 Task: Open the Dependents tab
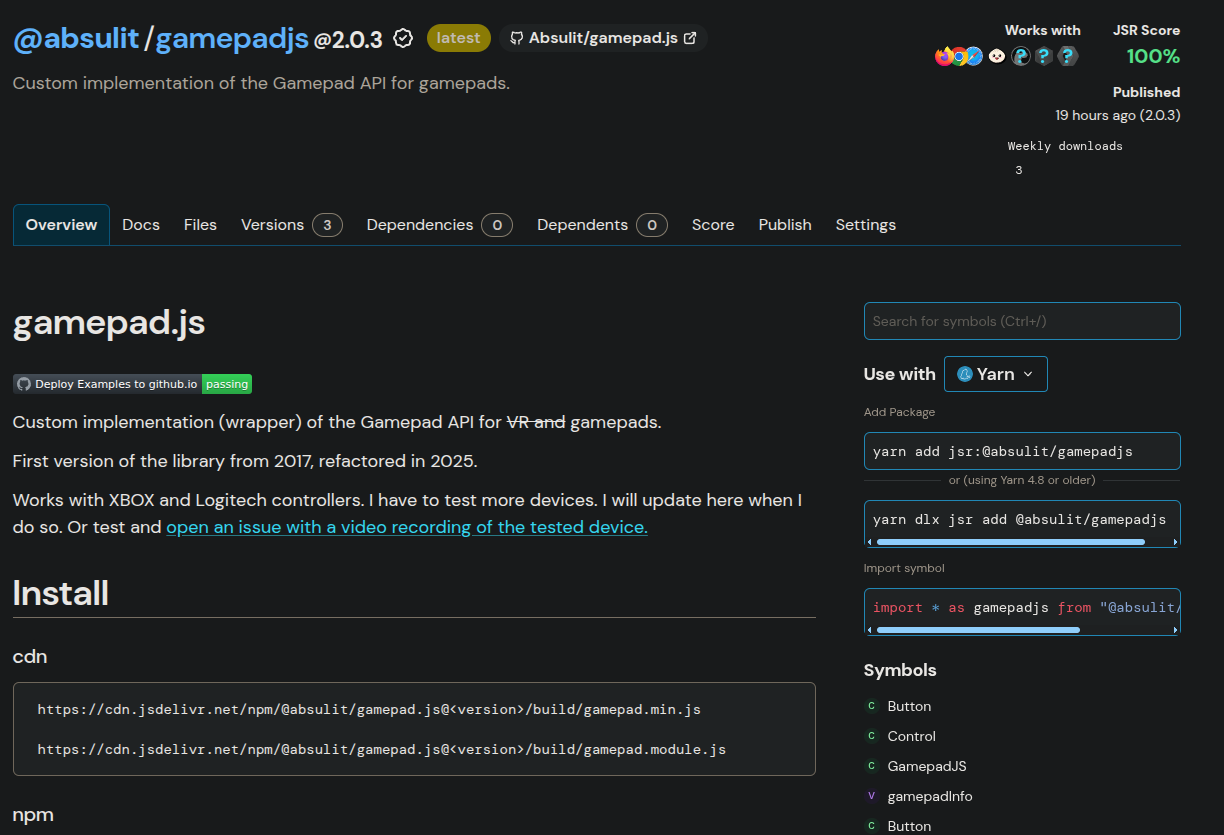(602, 225)
